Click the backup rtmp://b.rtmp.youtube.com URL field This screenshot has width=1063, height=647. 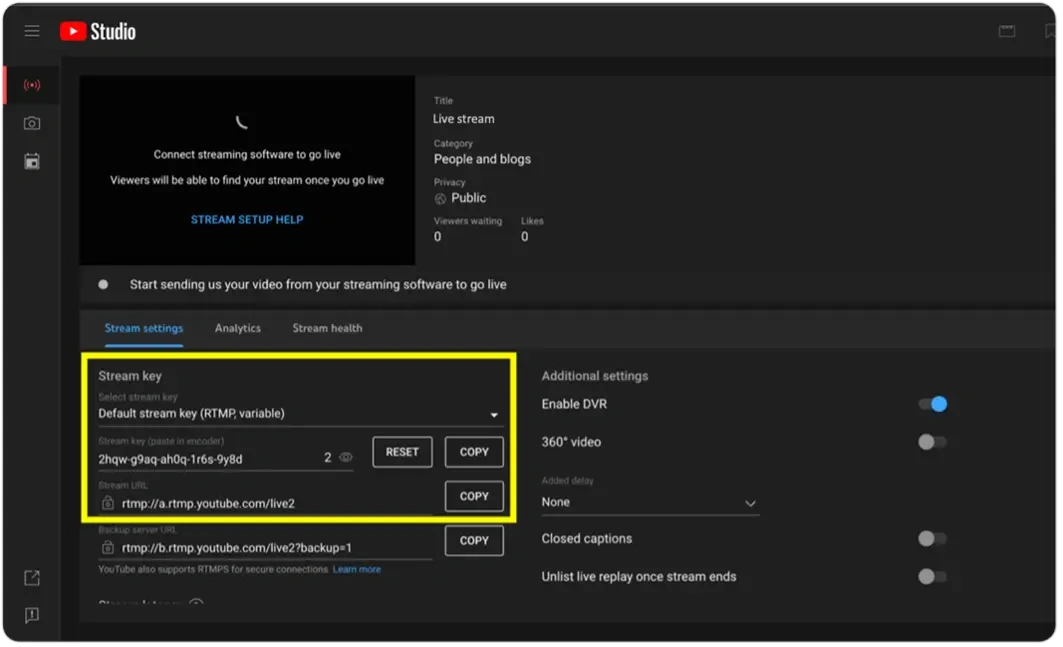pyautogui.click(x=265, y=547)
